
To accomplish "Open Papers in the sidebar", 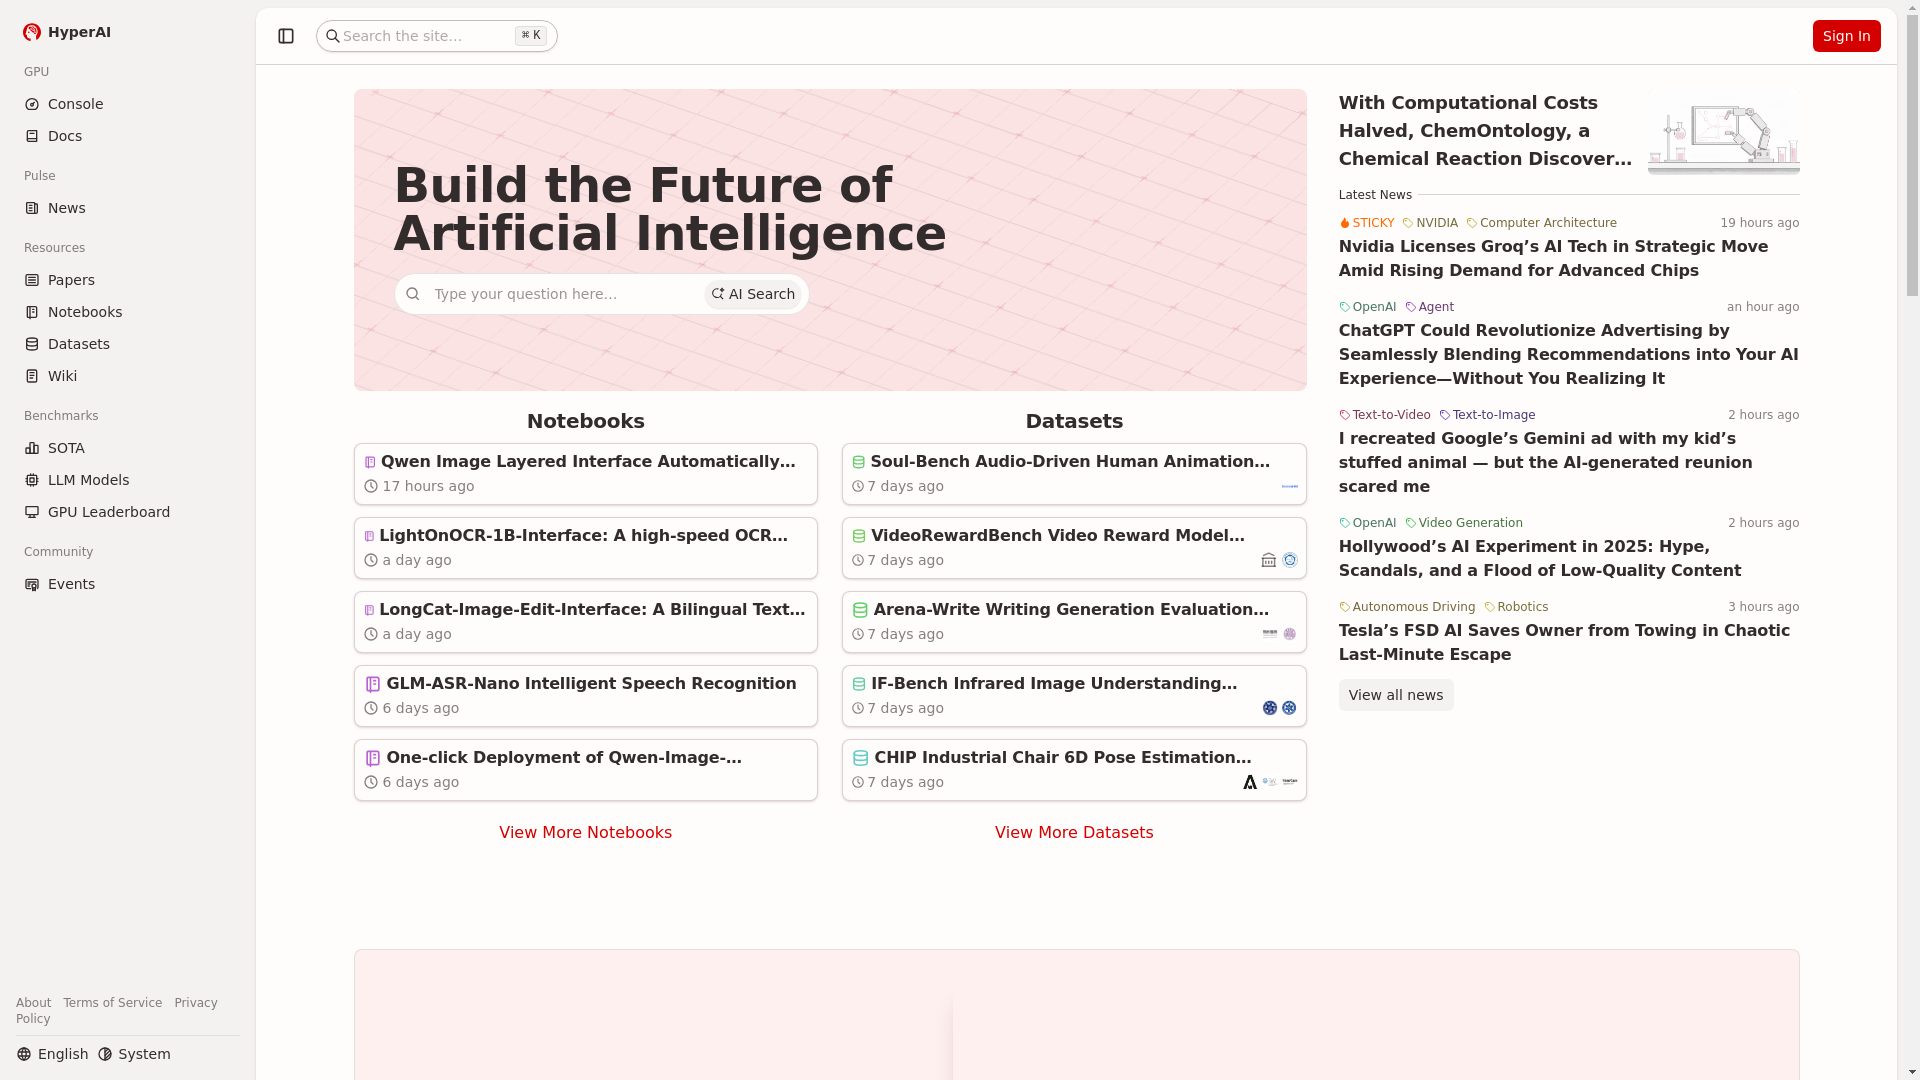I will point(127,280).
